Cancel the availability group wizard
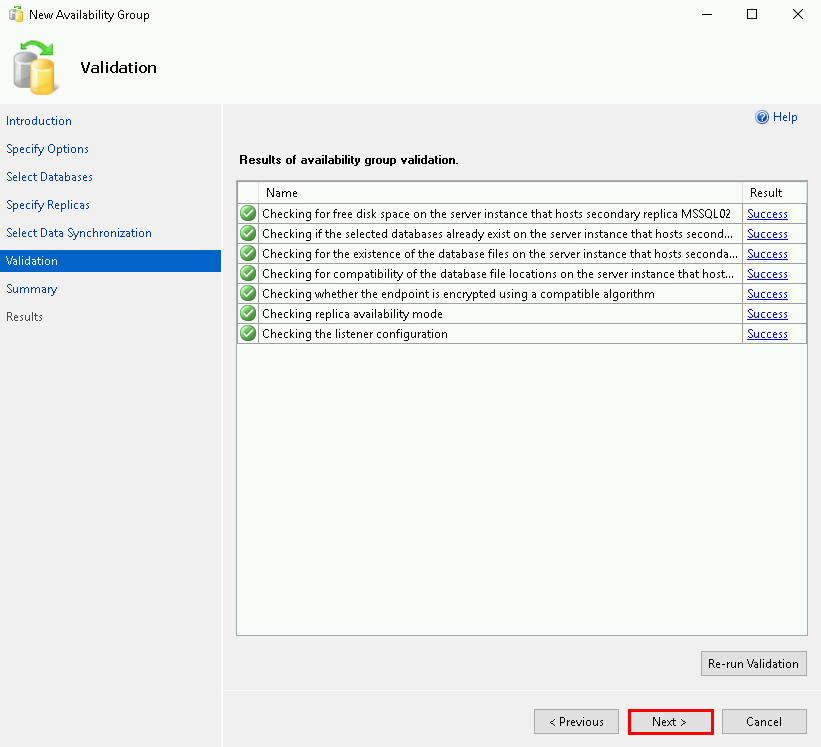The image size is (821, 747). coord(763,722)
